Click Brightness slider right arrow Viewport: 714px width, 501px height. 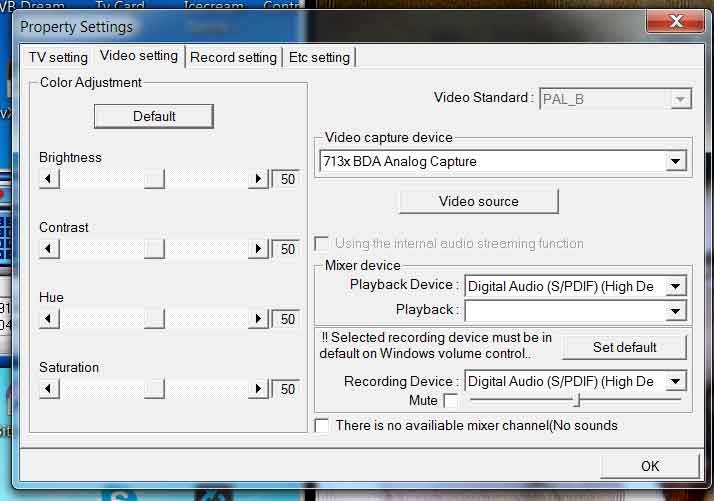[x=259, y=179]
